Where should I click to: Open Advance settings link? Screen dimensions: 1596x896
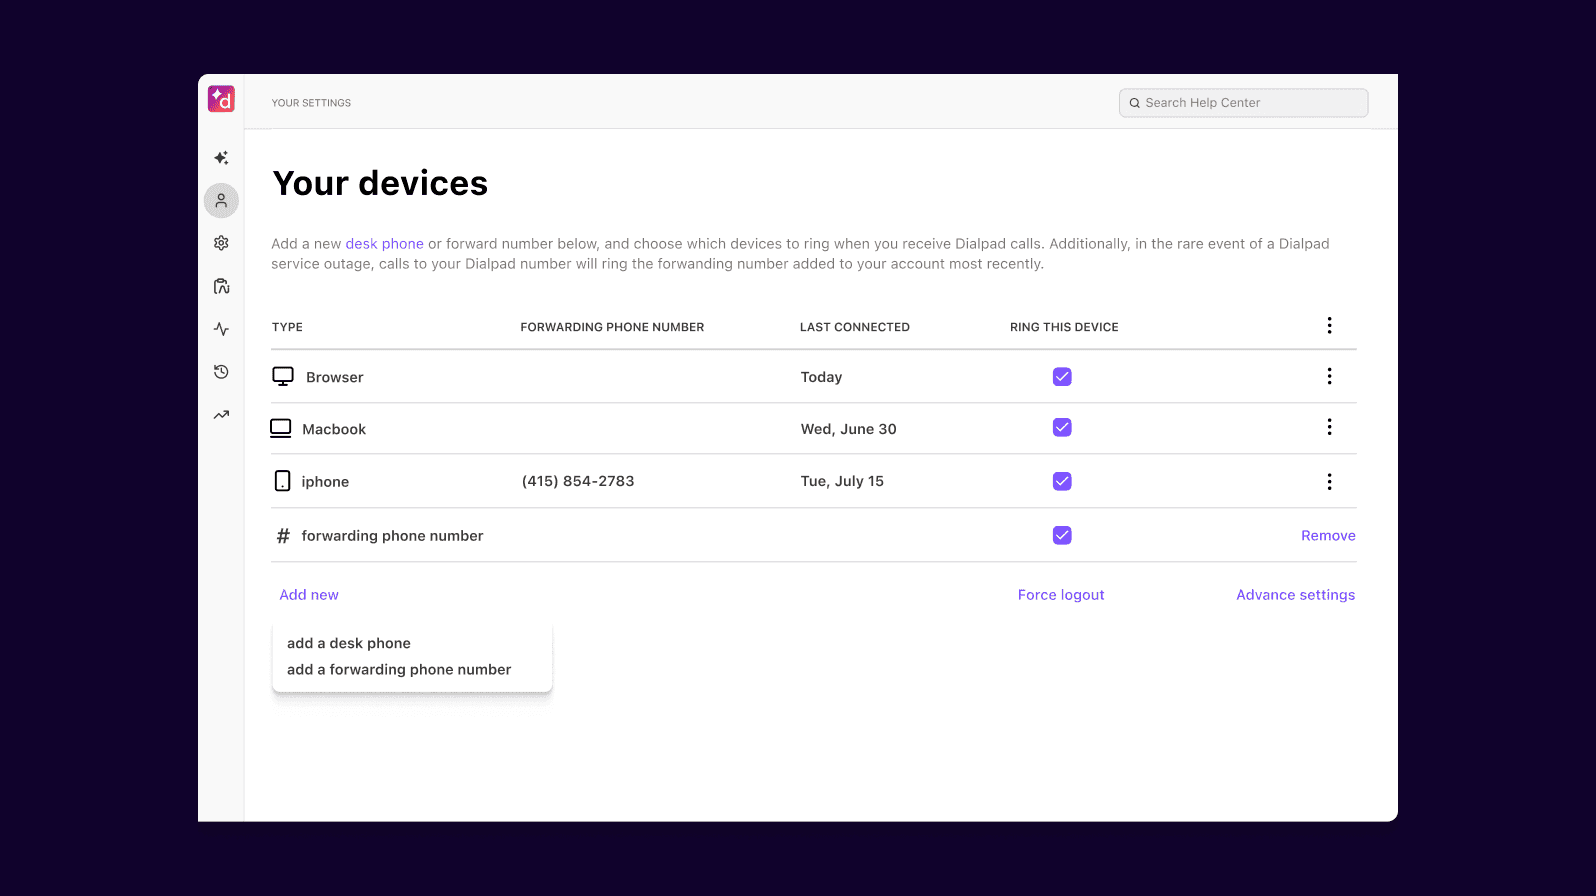pos(1295,595)
